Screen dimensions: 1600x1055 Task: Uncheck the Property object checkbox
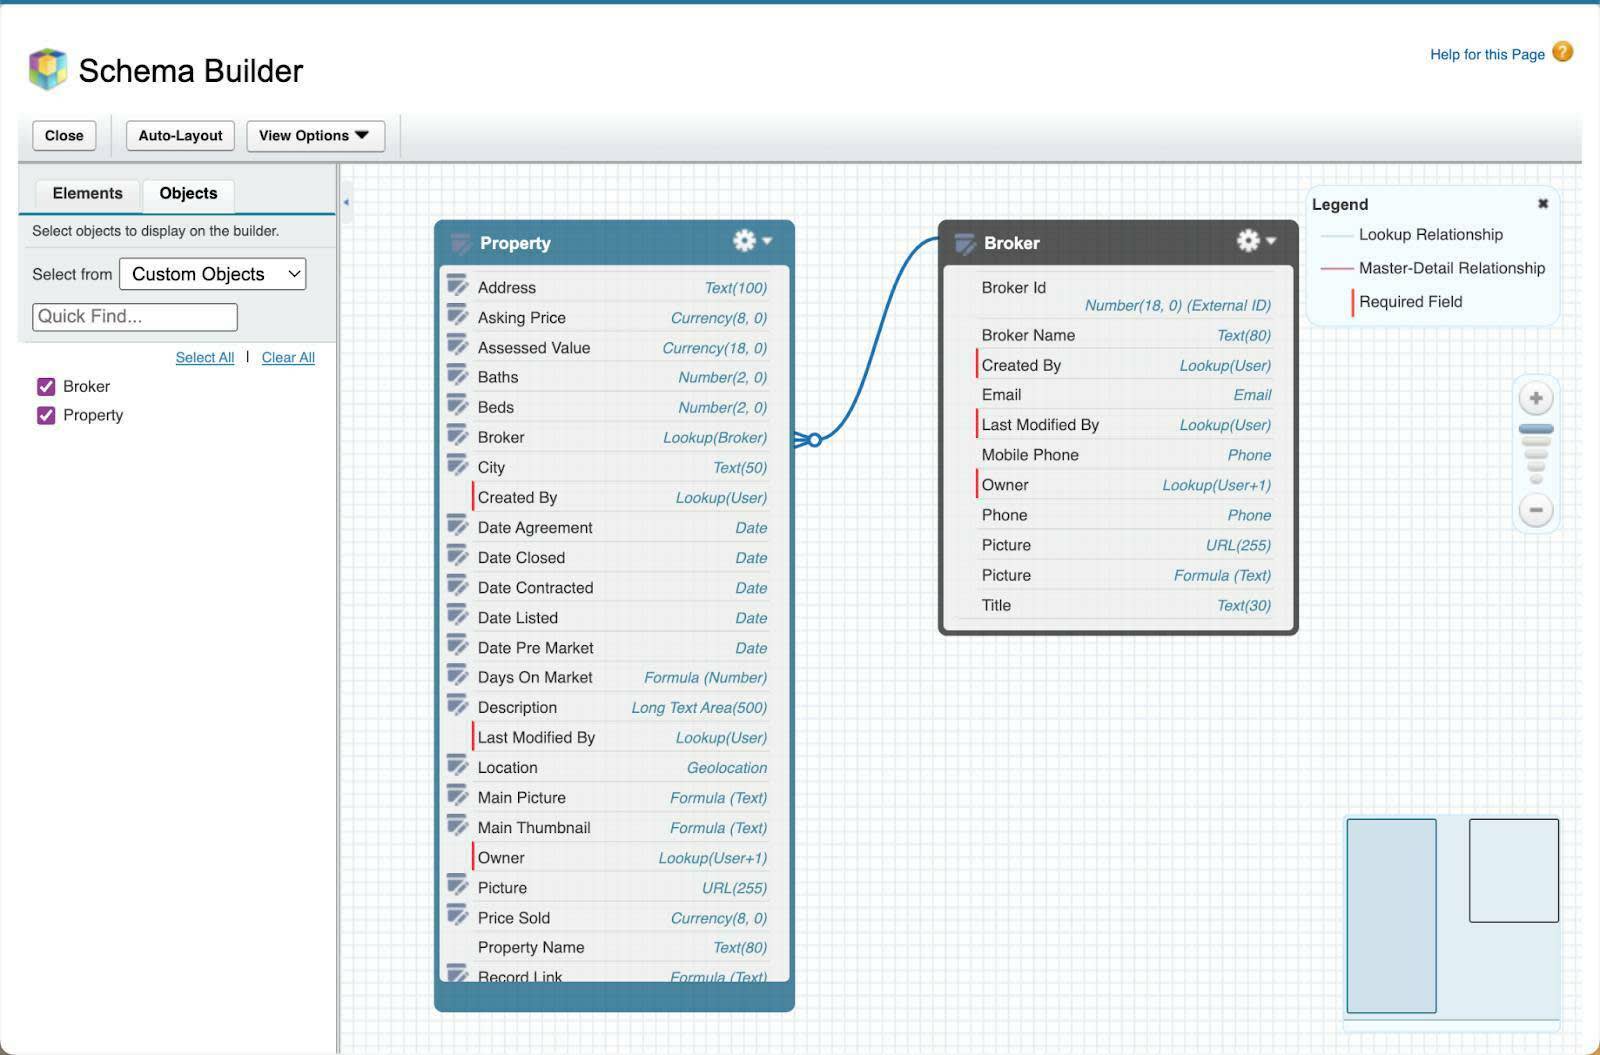pyautogui.click(x=46, y=415)
